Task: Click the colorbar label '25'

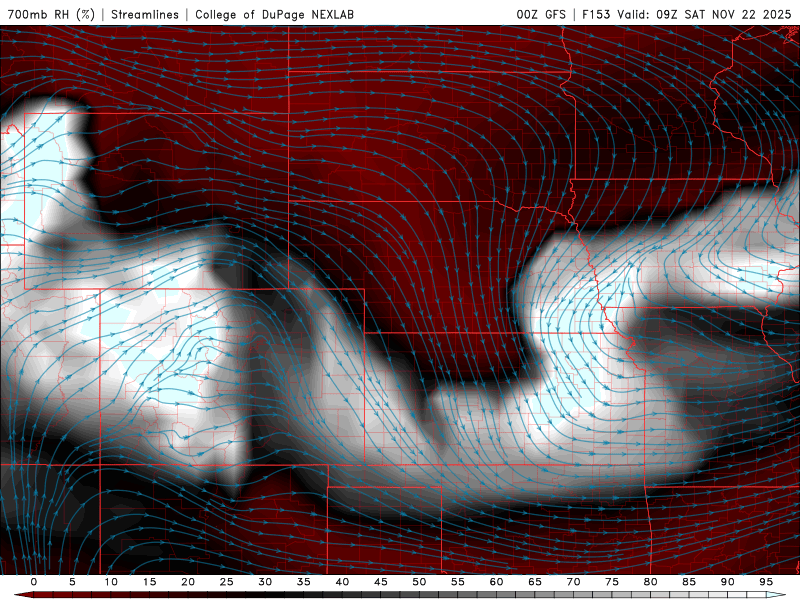Action: click(227, 582)
